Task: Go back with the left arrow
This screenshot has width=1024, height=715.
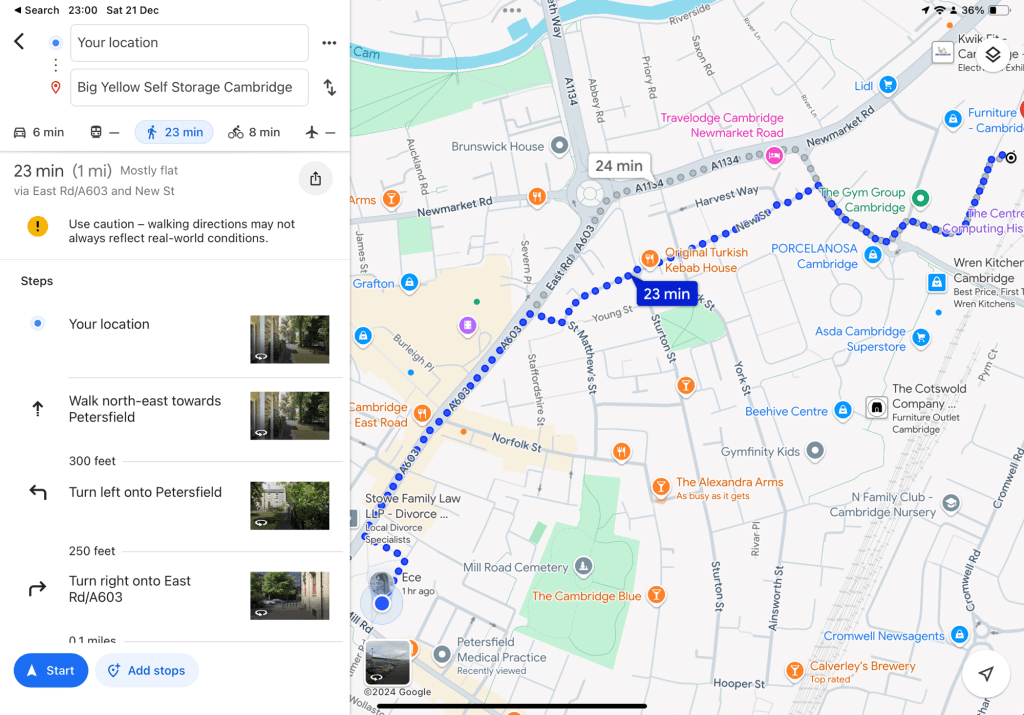Action: click(20, 42)
